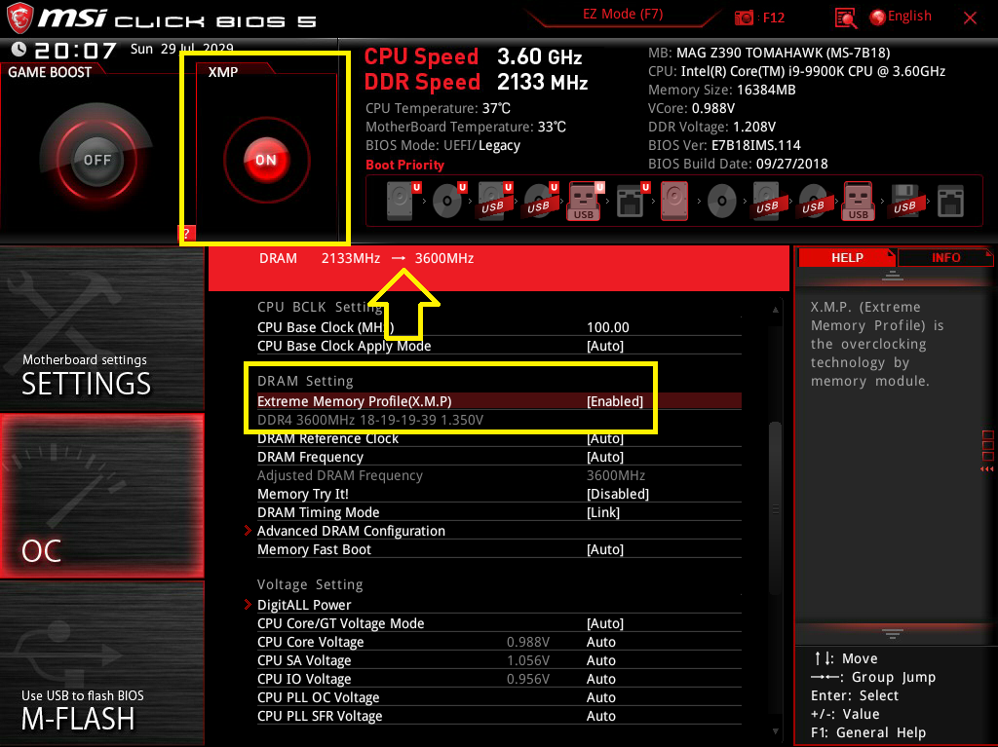Open CPU Core/GT Voltage Mode Auto option
This screenshot has width=998, height=747.
[x=605, y=623]
